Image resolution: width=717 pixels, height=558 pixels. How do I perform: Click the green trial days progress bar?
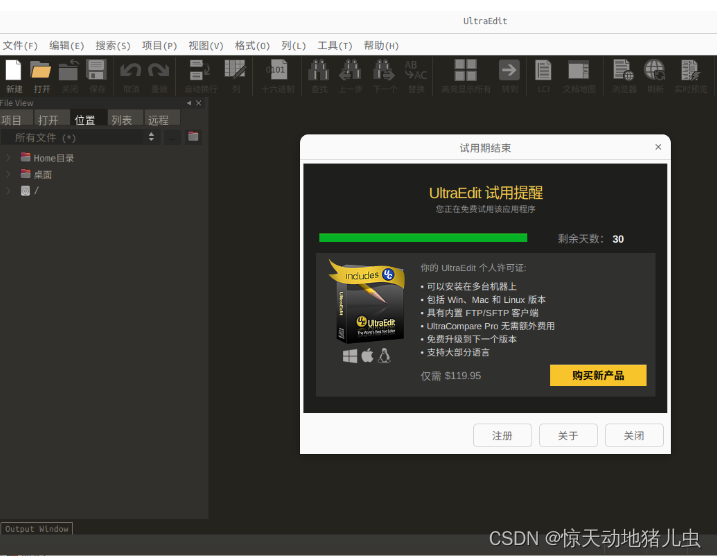point(423,238)
